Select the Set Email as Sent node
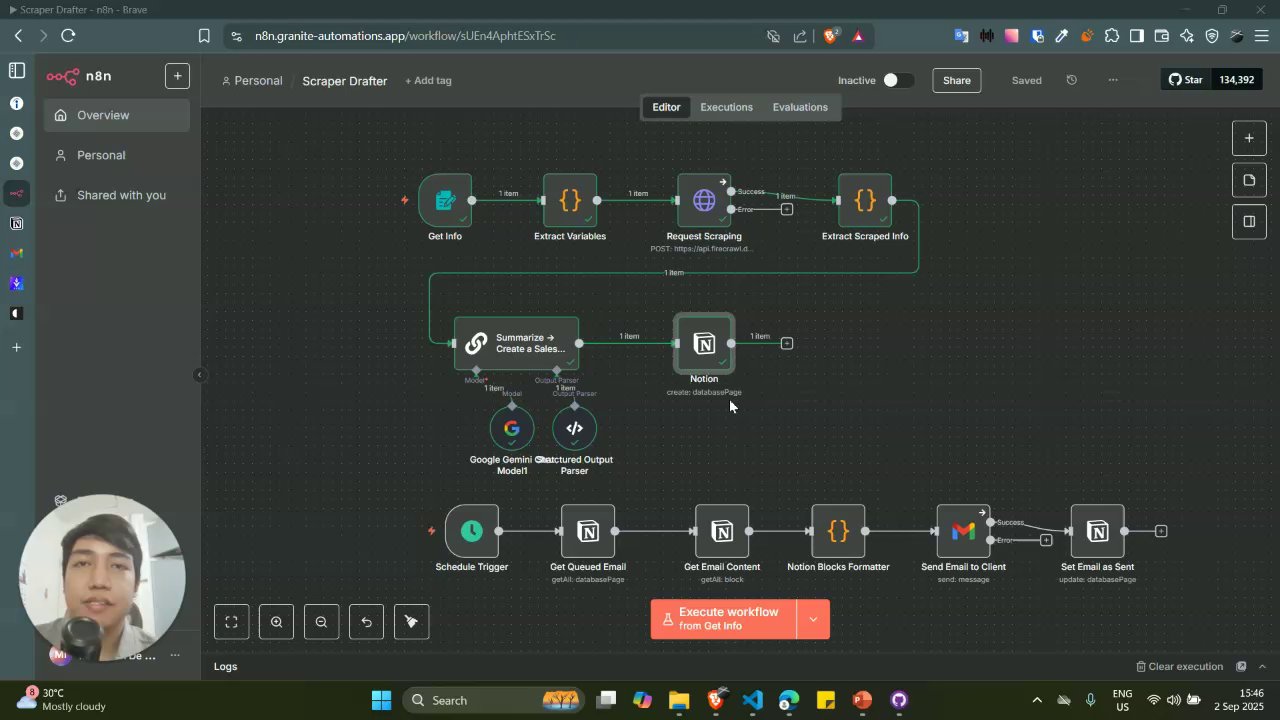This screenshot has width=1280, height=720. [x=1097, y=531]
